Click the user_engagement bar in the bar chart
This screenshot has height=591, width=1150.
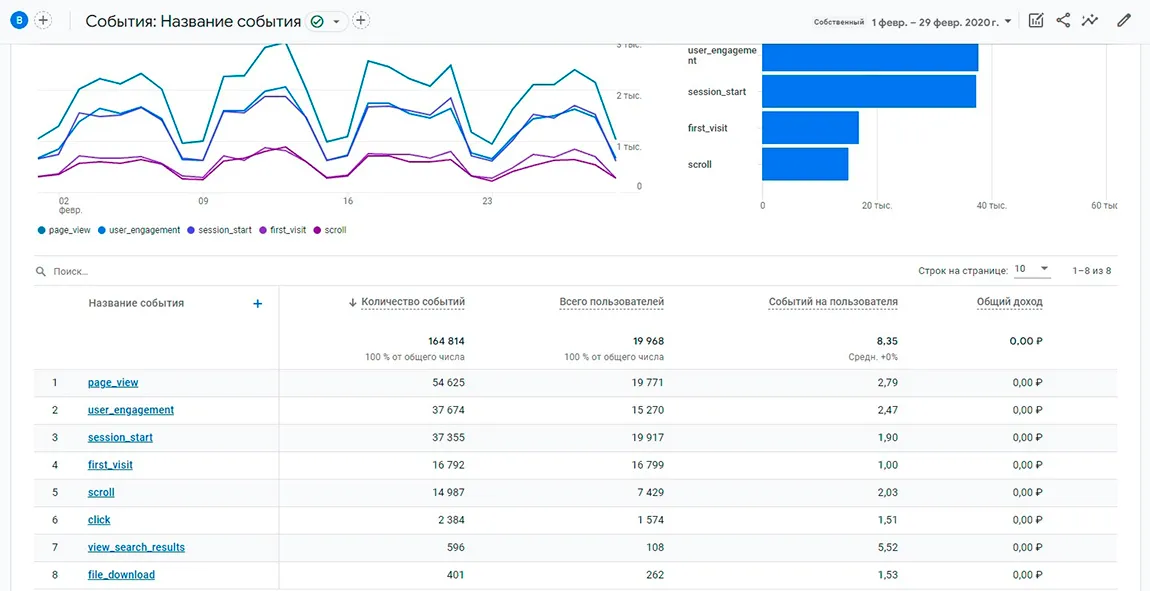870,58
